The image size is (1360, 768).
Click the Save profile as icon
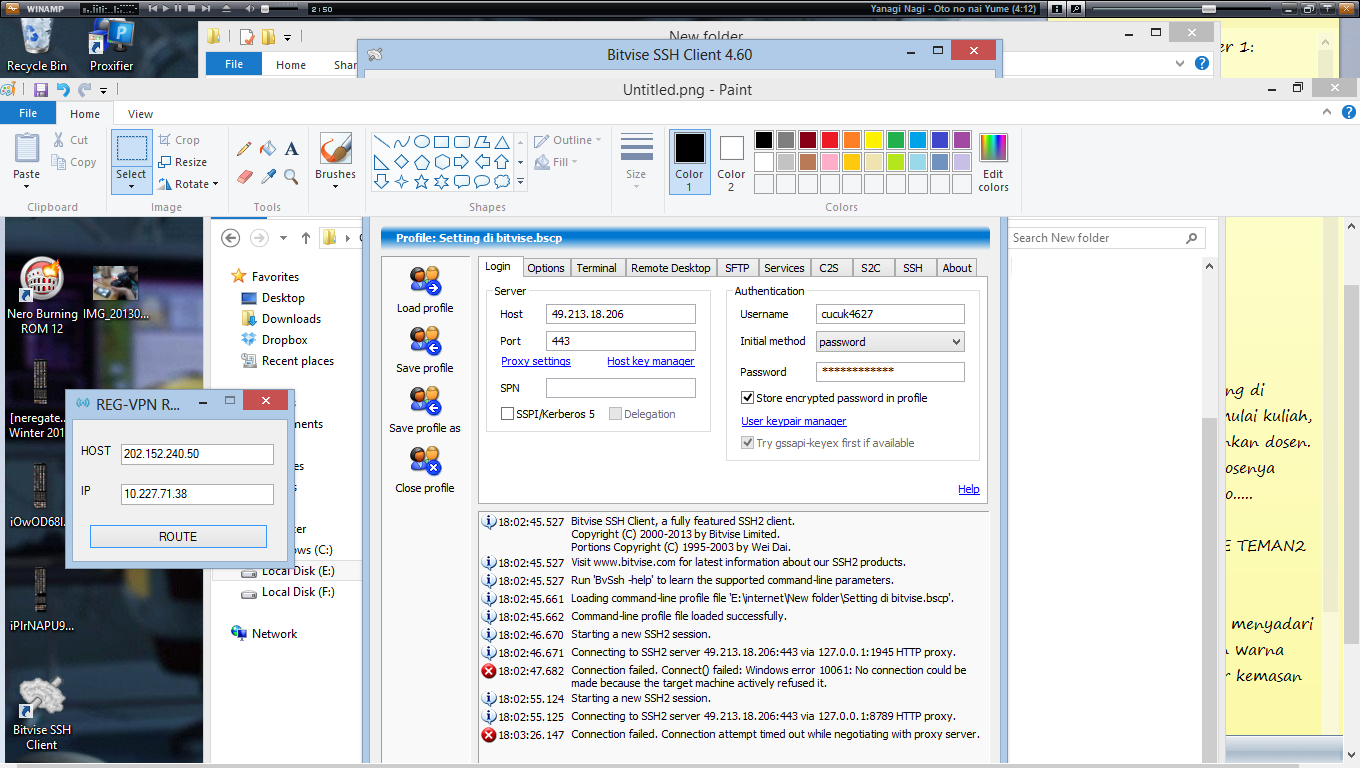tap(425, 401)
